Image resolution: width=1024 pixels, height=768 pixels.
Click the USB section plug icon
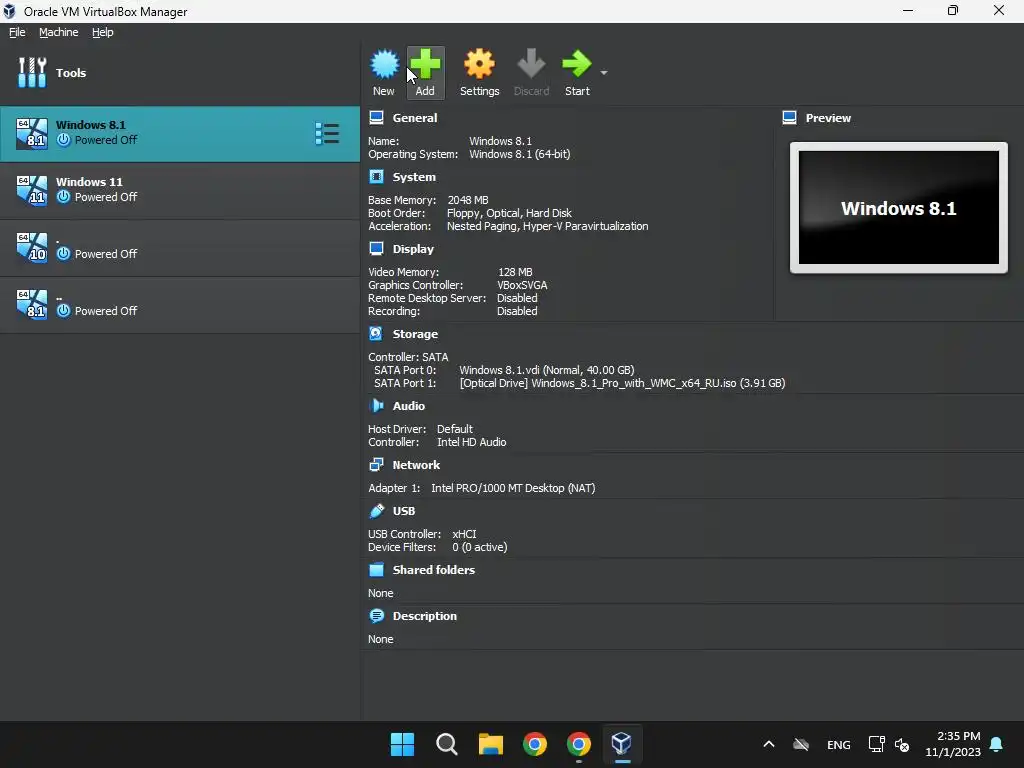tap(376, 511)
